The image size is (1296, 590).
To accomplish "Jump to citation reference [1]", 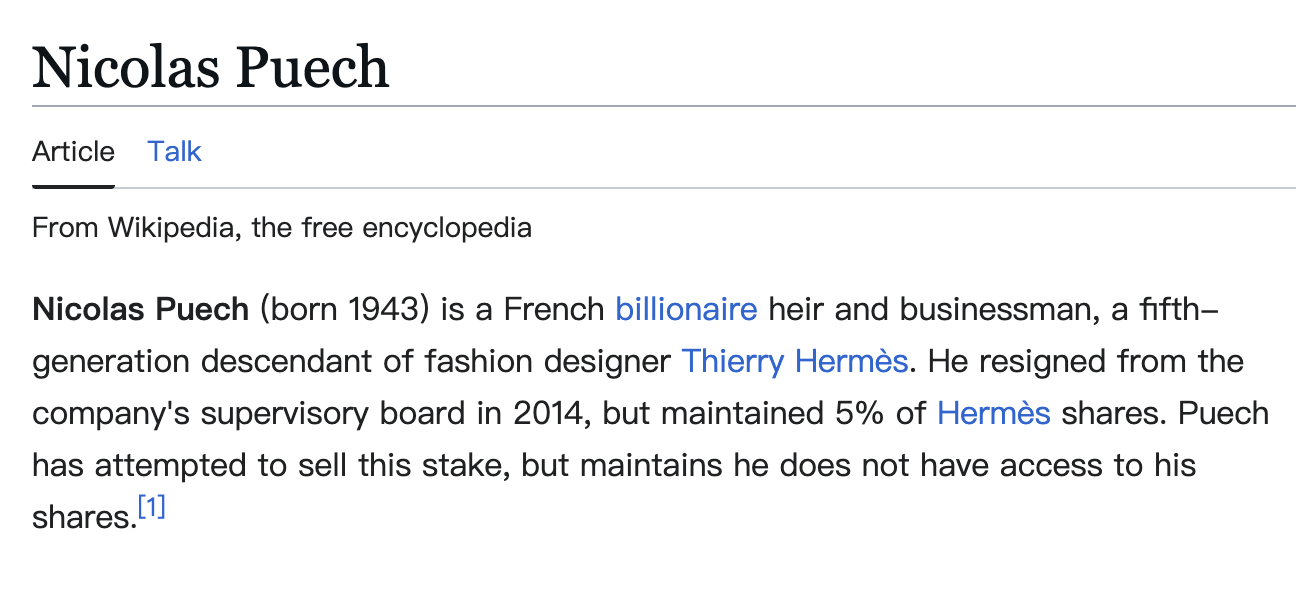I will 152,508.
